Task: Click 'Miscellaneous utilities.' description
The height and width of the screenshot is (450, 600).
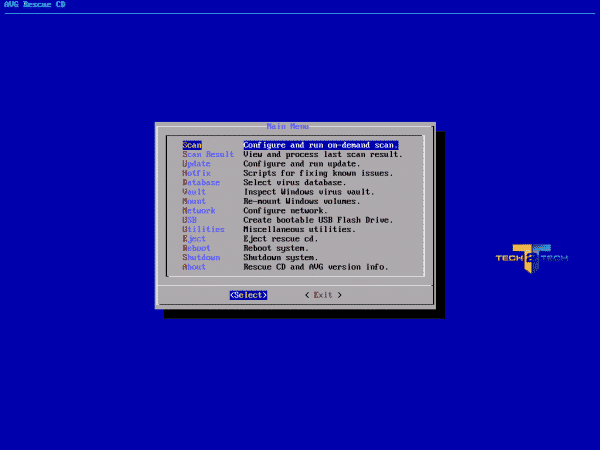Action: (300, 229)
